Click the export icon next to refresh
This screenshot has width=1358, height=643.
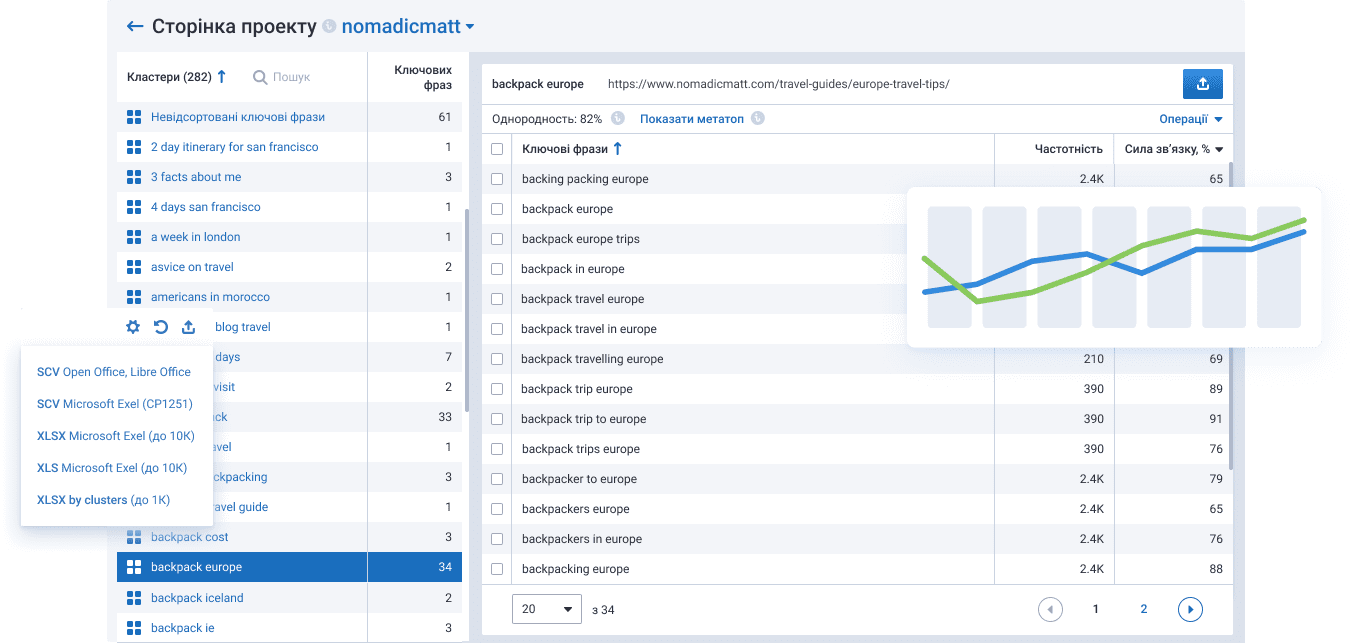(188, 327)
